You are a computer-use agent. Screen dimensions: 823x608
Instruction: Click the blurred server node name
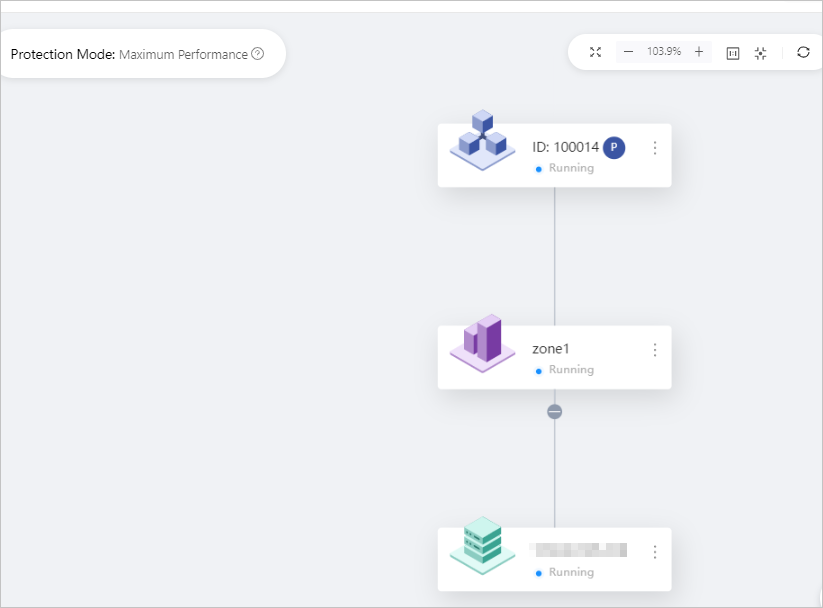point(578,550)
